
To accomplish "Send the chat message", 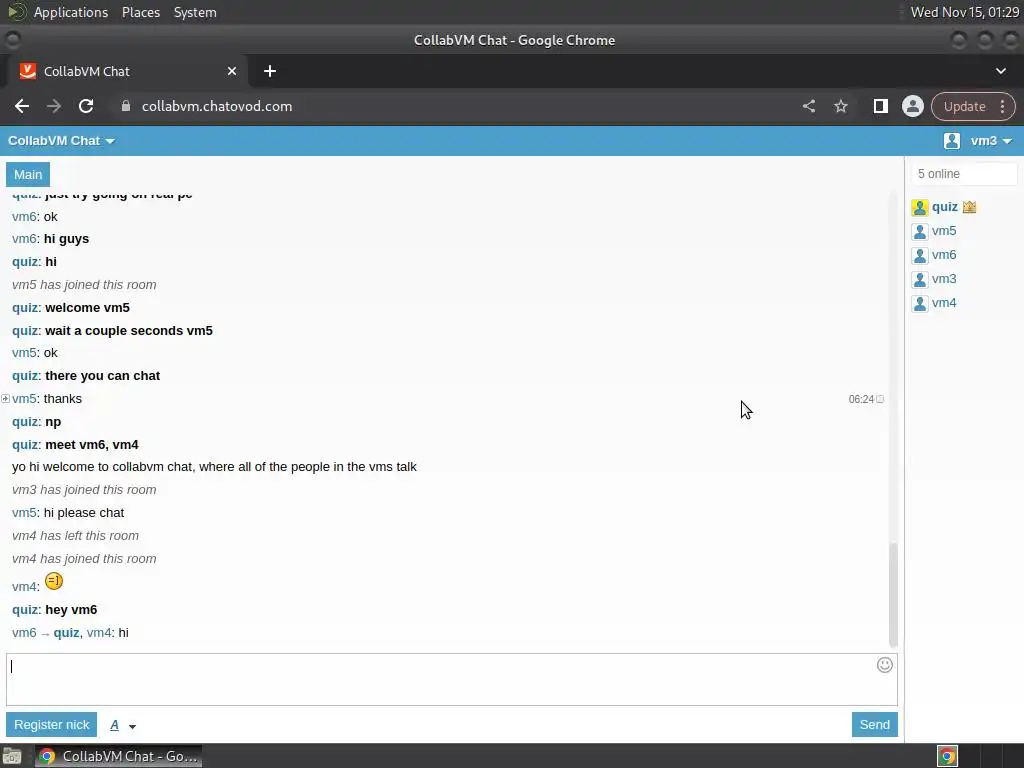I will point(874,725).
